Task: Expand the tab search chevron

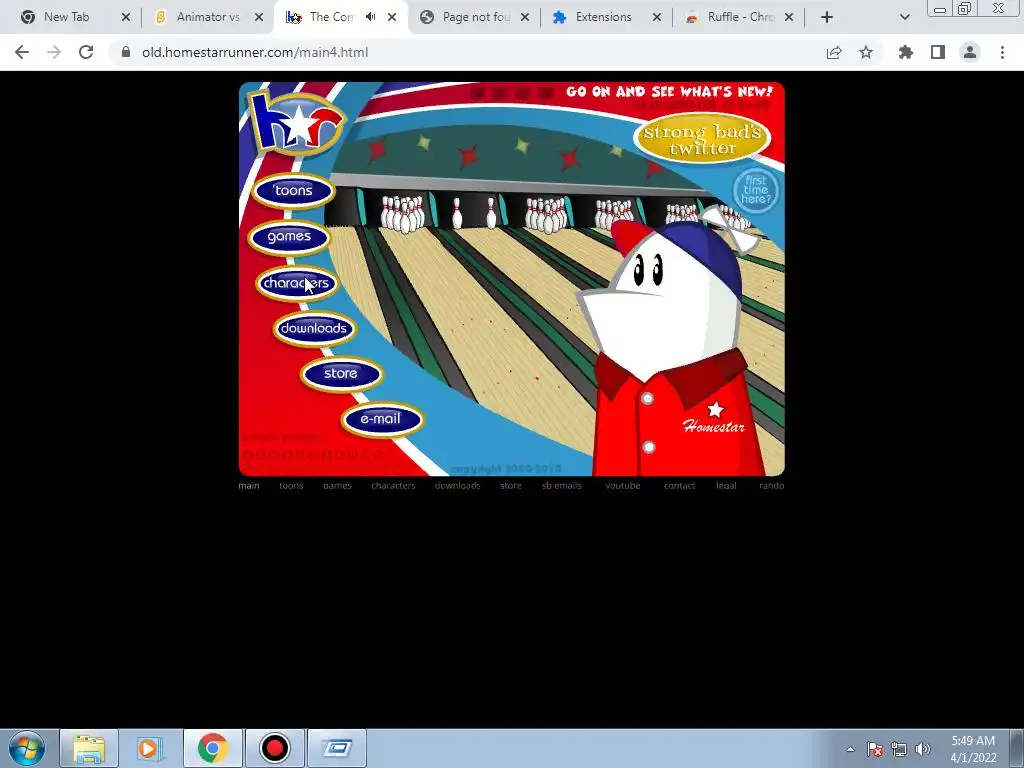Action: 904,17
